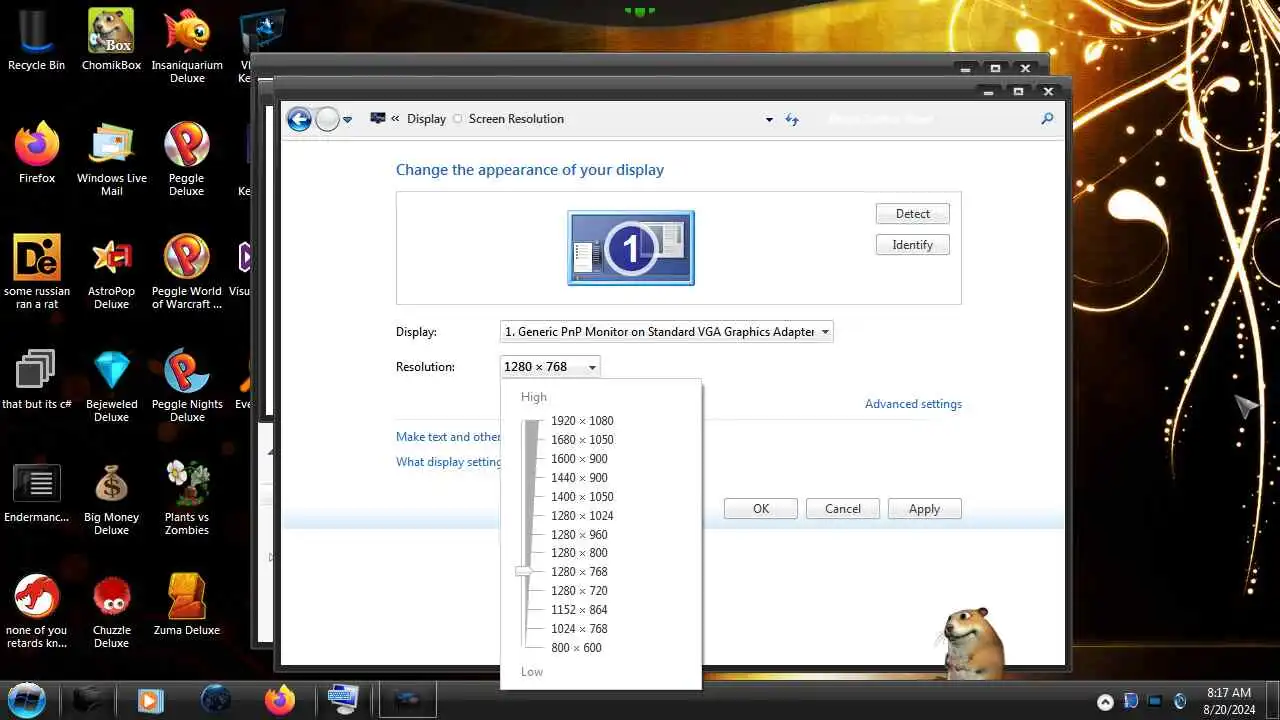Set resolution to 1400 × 1050

tap(582, 497)
